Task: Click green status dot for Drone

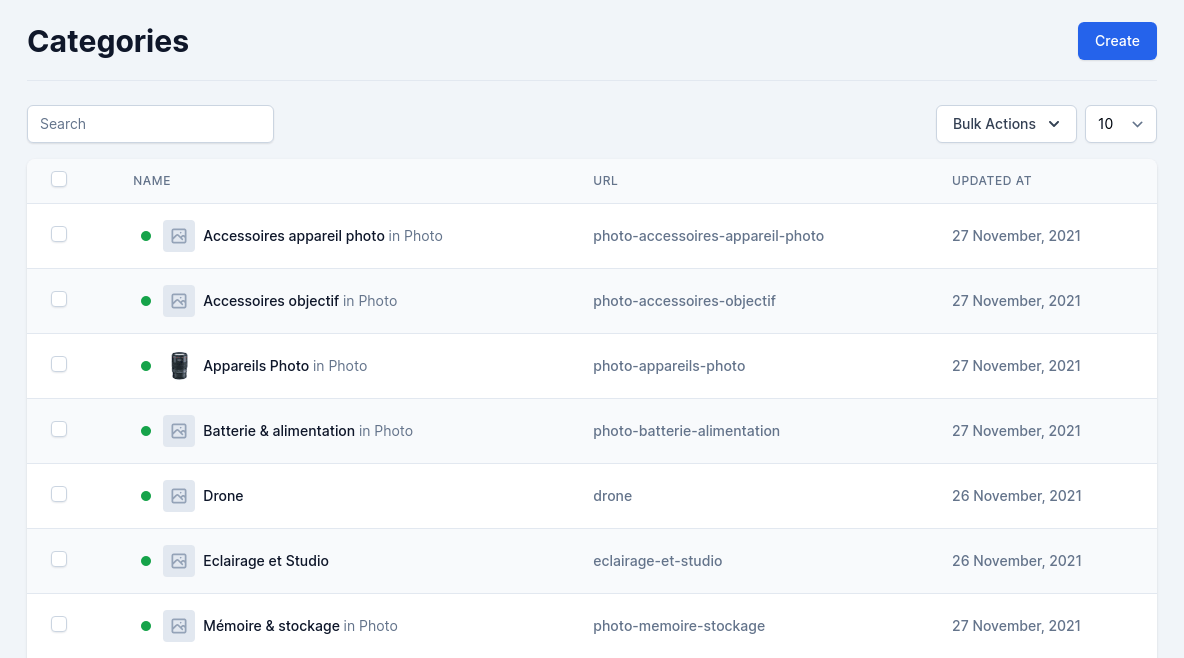Action: (146, 496)
